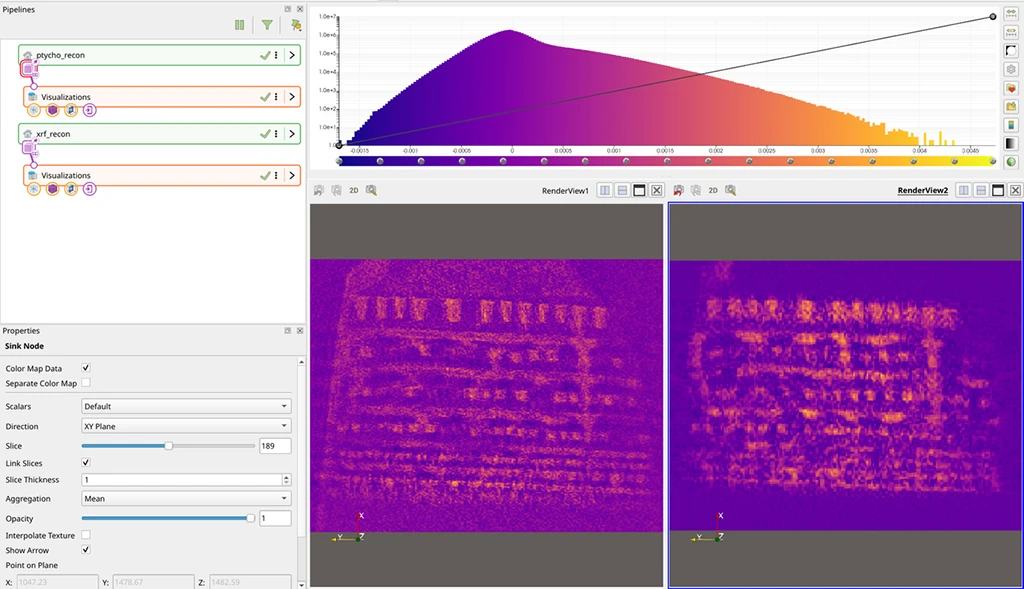Click the invert color map icon beside histogram
Image resolution: width=1024 pixels, height=589 pixels.
pos(1011,51)
